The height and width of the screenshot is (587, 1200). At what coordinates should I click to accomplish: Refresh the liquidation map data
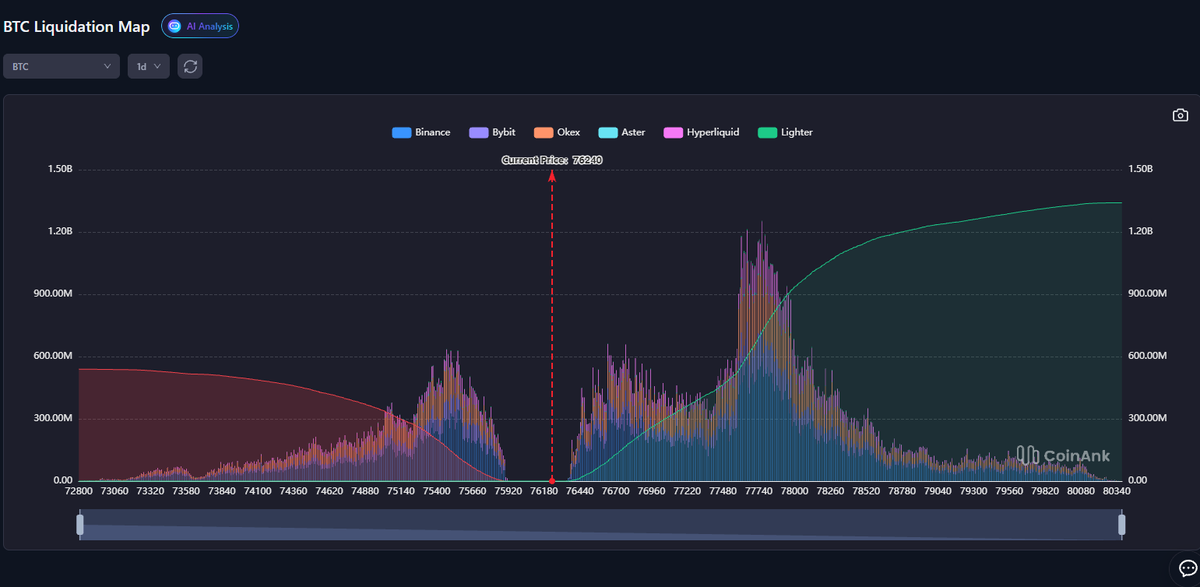pyautogui.click(x=190, y=66)
